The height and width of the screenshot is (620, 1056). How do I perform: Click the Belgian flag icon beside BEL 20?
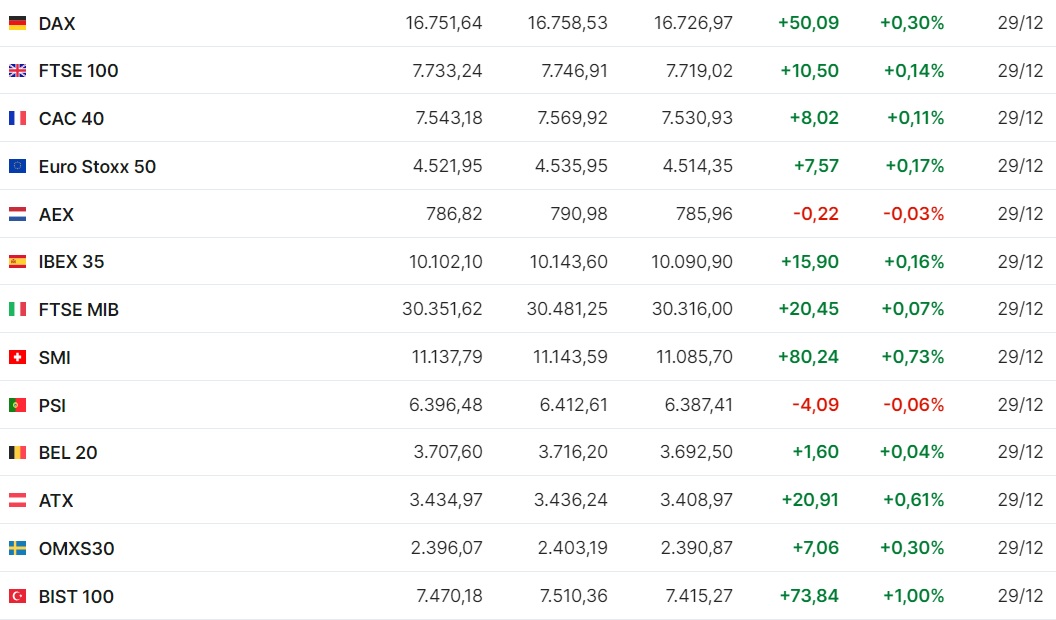click(x=17, y=453)
